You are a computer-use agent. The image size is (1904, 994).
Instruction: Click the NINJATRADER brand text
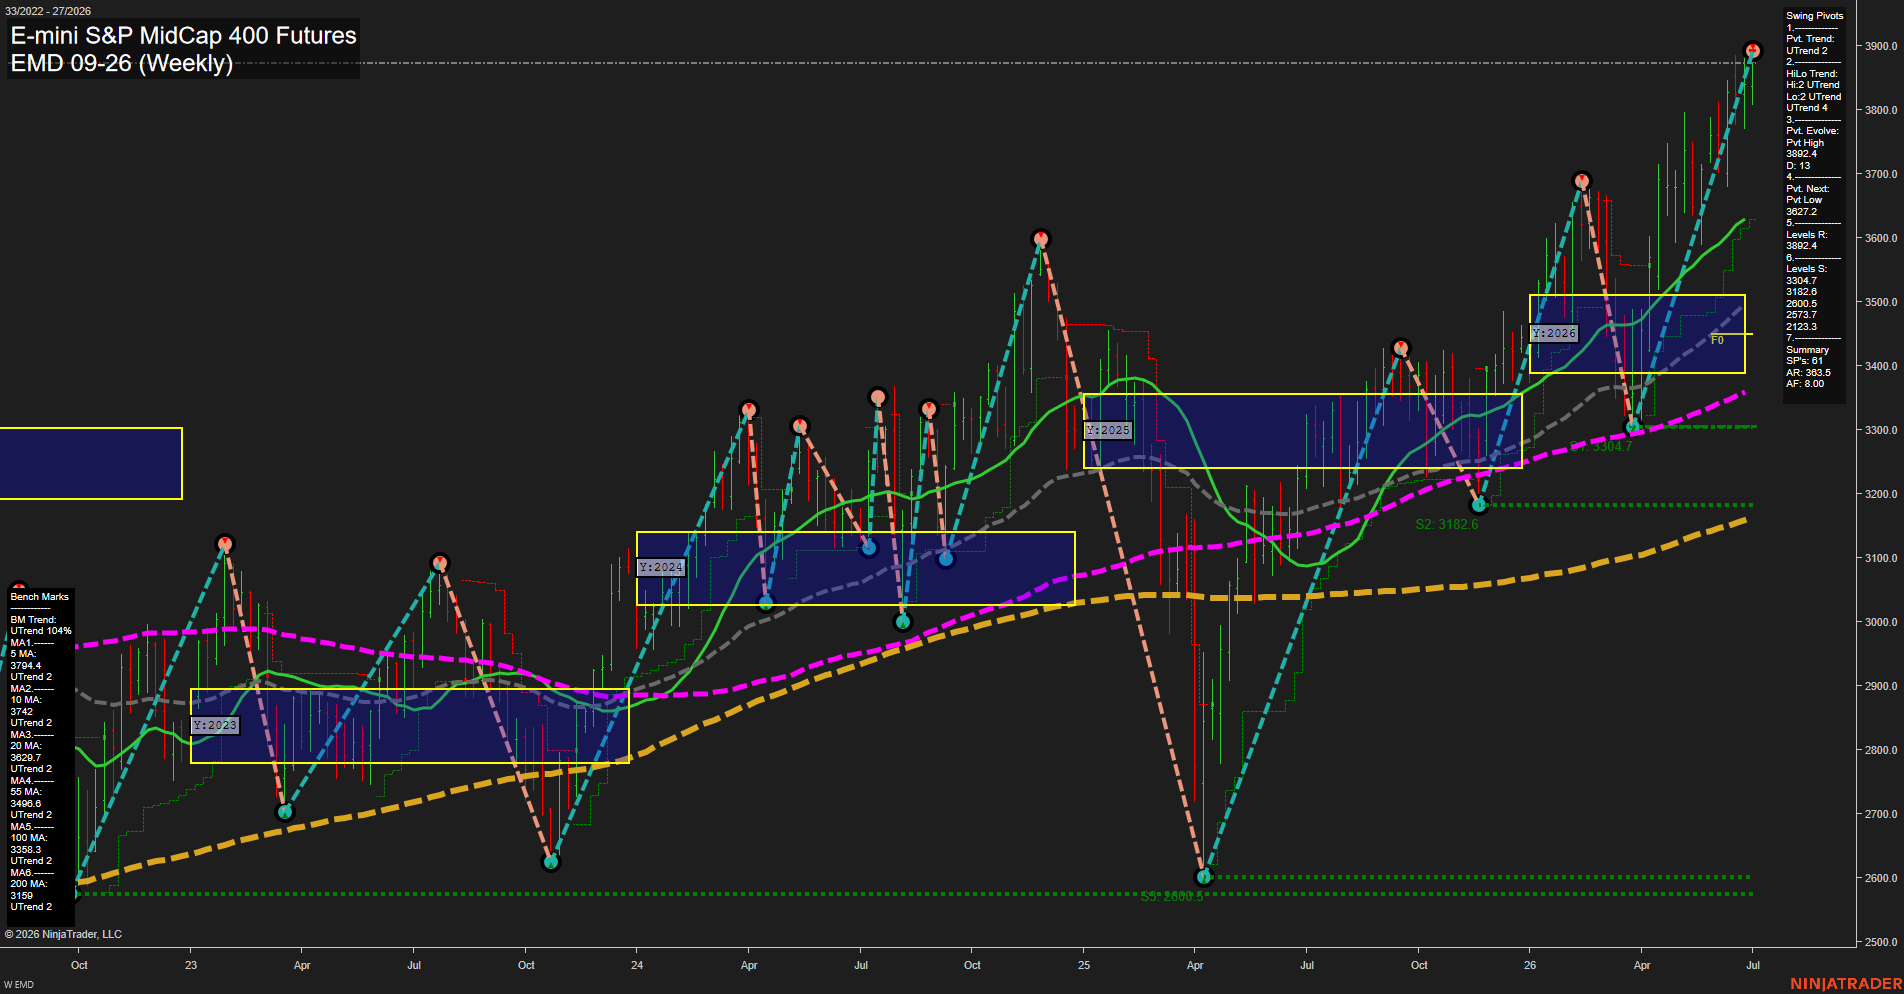1846,984
